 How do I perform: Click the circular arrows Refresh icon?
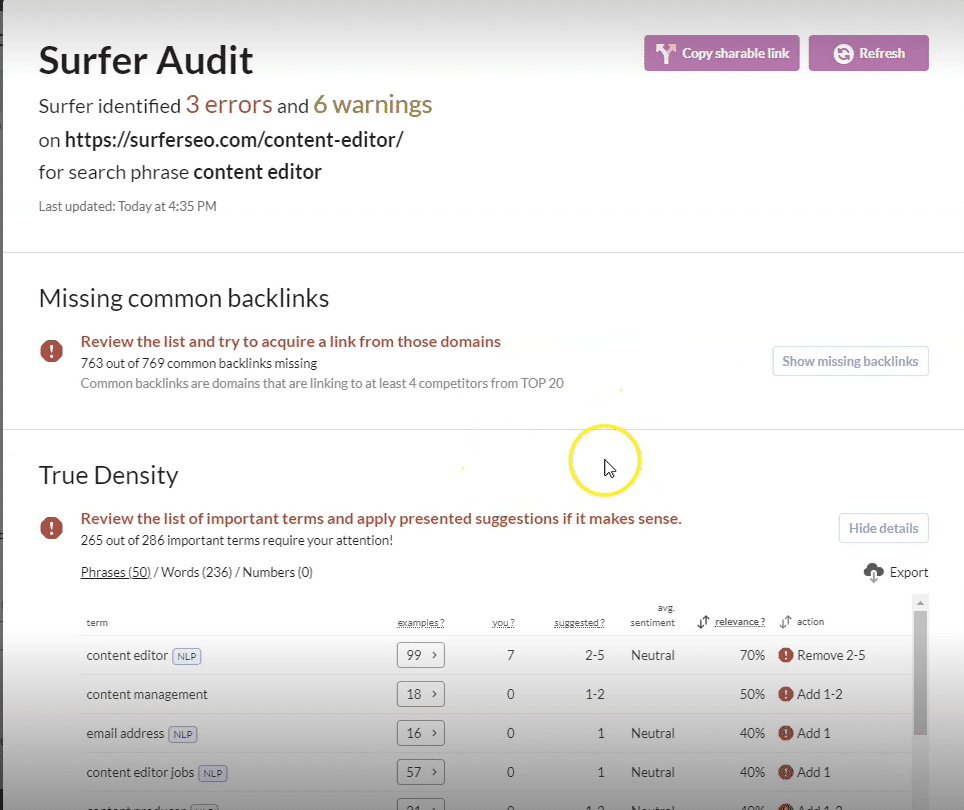coord(844,53)
